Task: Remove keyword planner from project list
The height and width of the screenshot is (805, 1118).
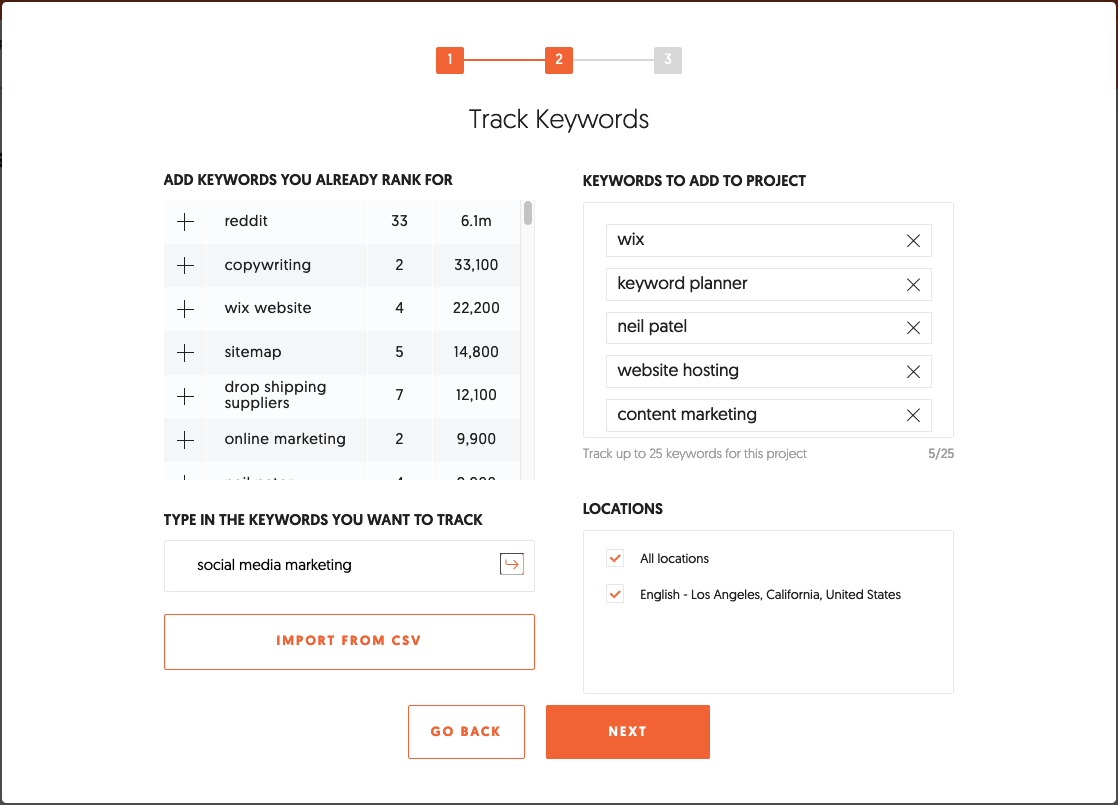Action: [913, 284]
